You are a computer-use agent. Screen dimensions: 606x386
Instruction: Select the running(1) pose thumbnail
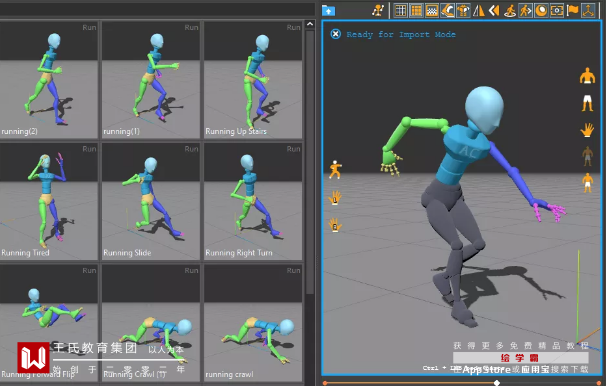tap(151, 80)
